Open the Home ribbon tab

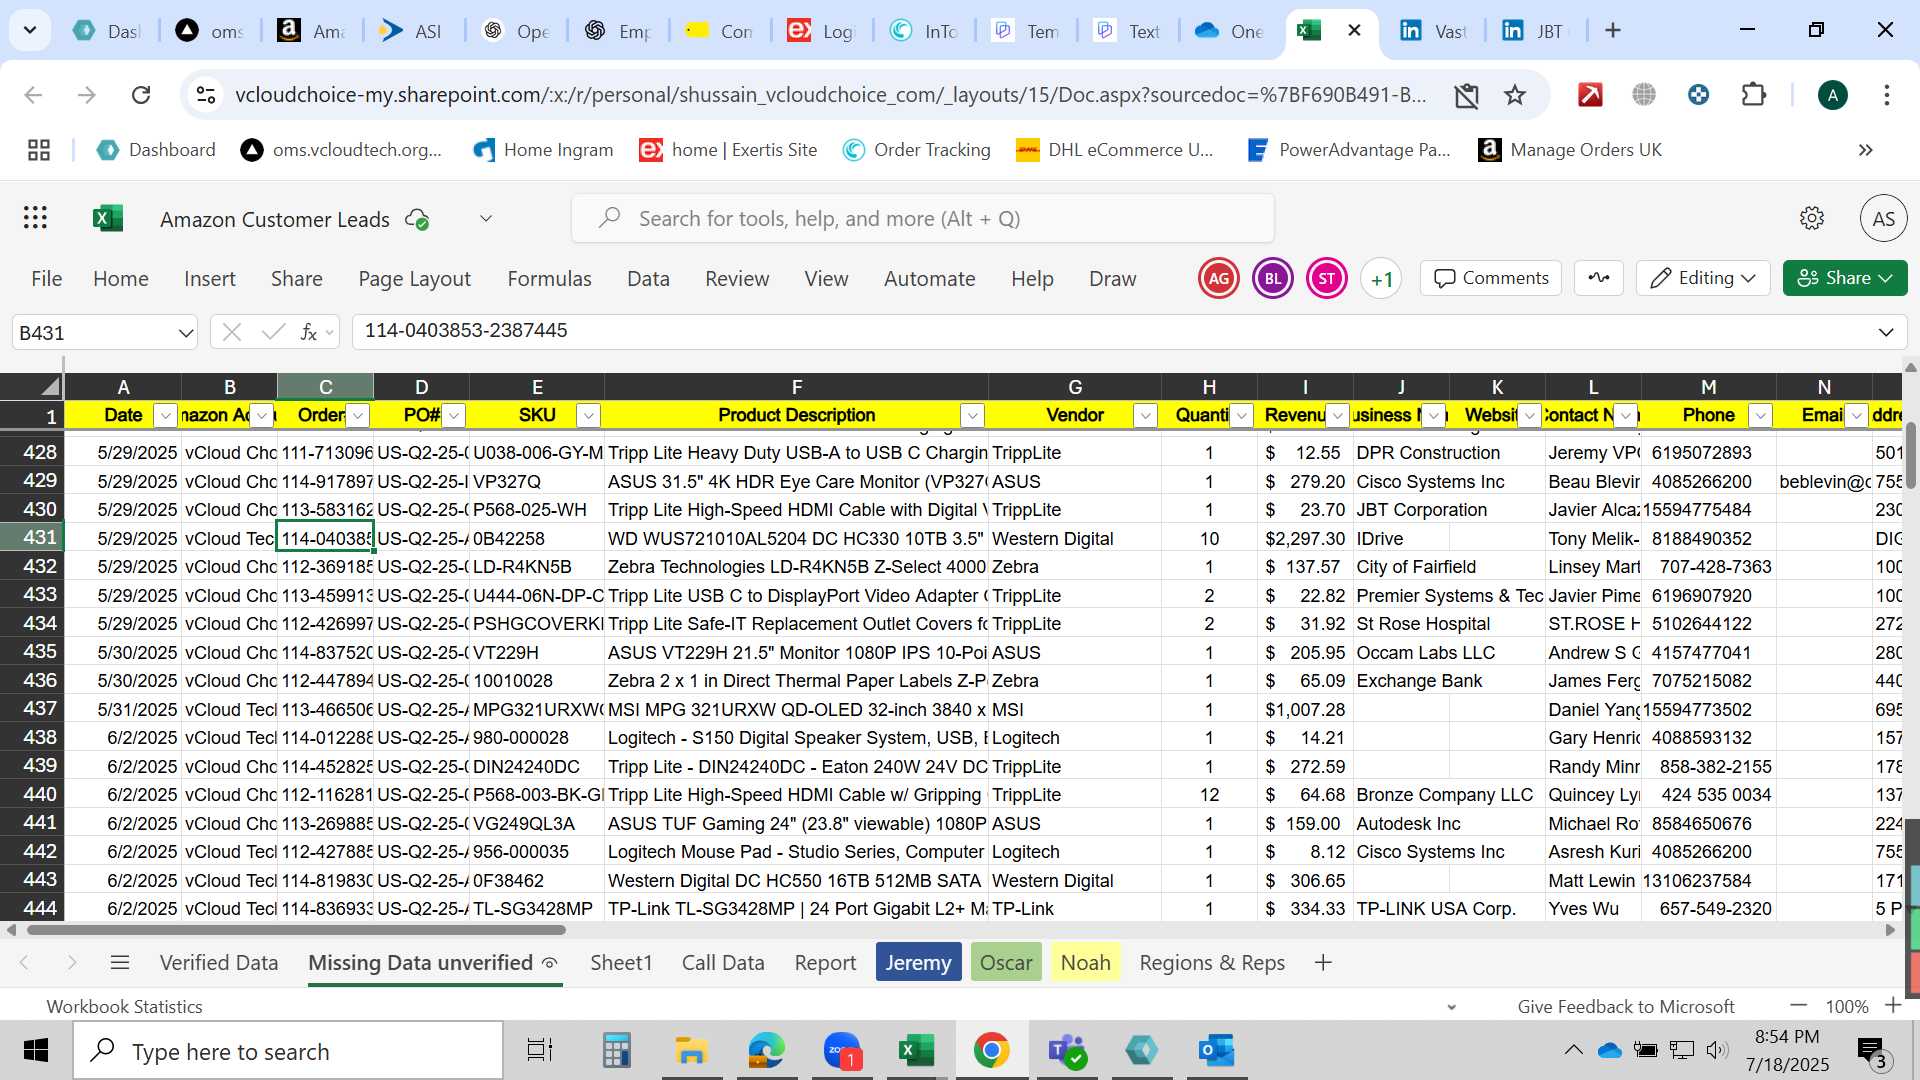[121, 279]
